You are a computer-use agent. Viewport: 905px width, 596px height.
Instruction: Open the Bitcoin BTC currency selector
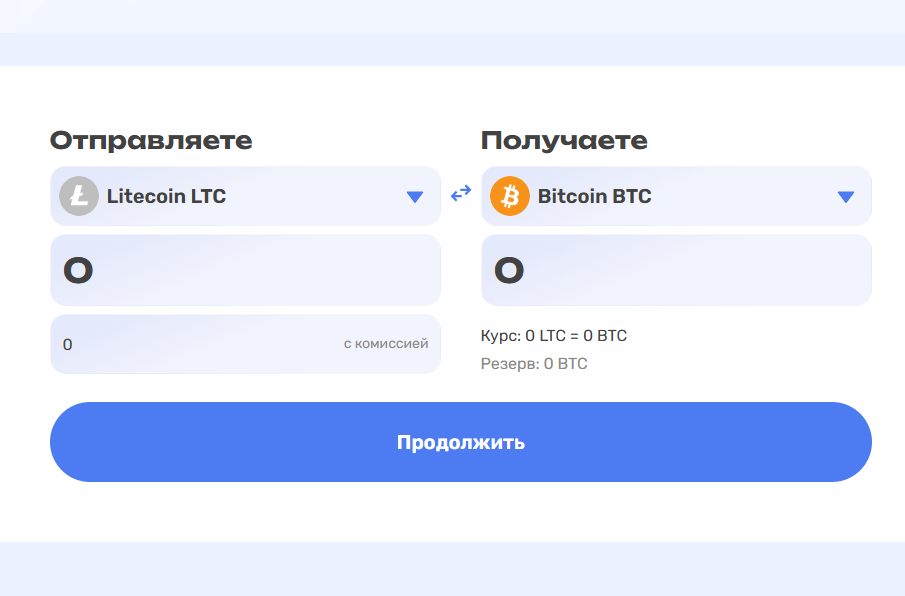pos(676,196)
